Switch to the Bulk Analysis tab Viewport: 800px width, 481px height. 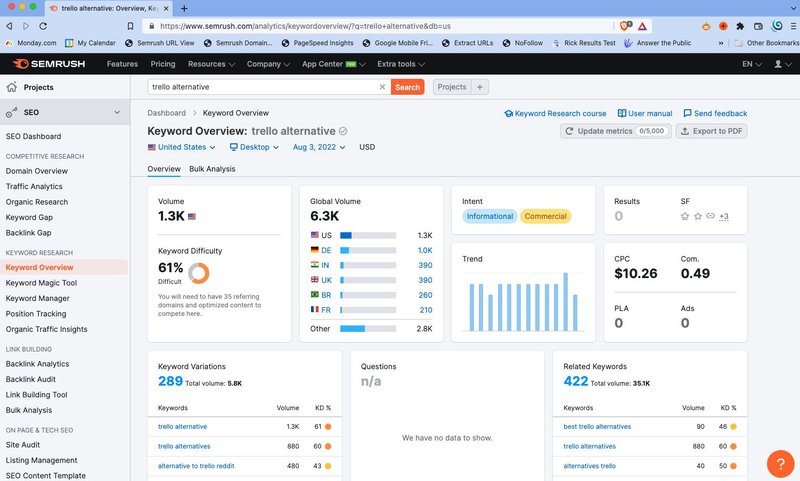(x=212, y=169)
